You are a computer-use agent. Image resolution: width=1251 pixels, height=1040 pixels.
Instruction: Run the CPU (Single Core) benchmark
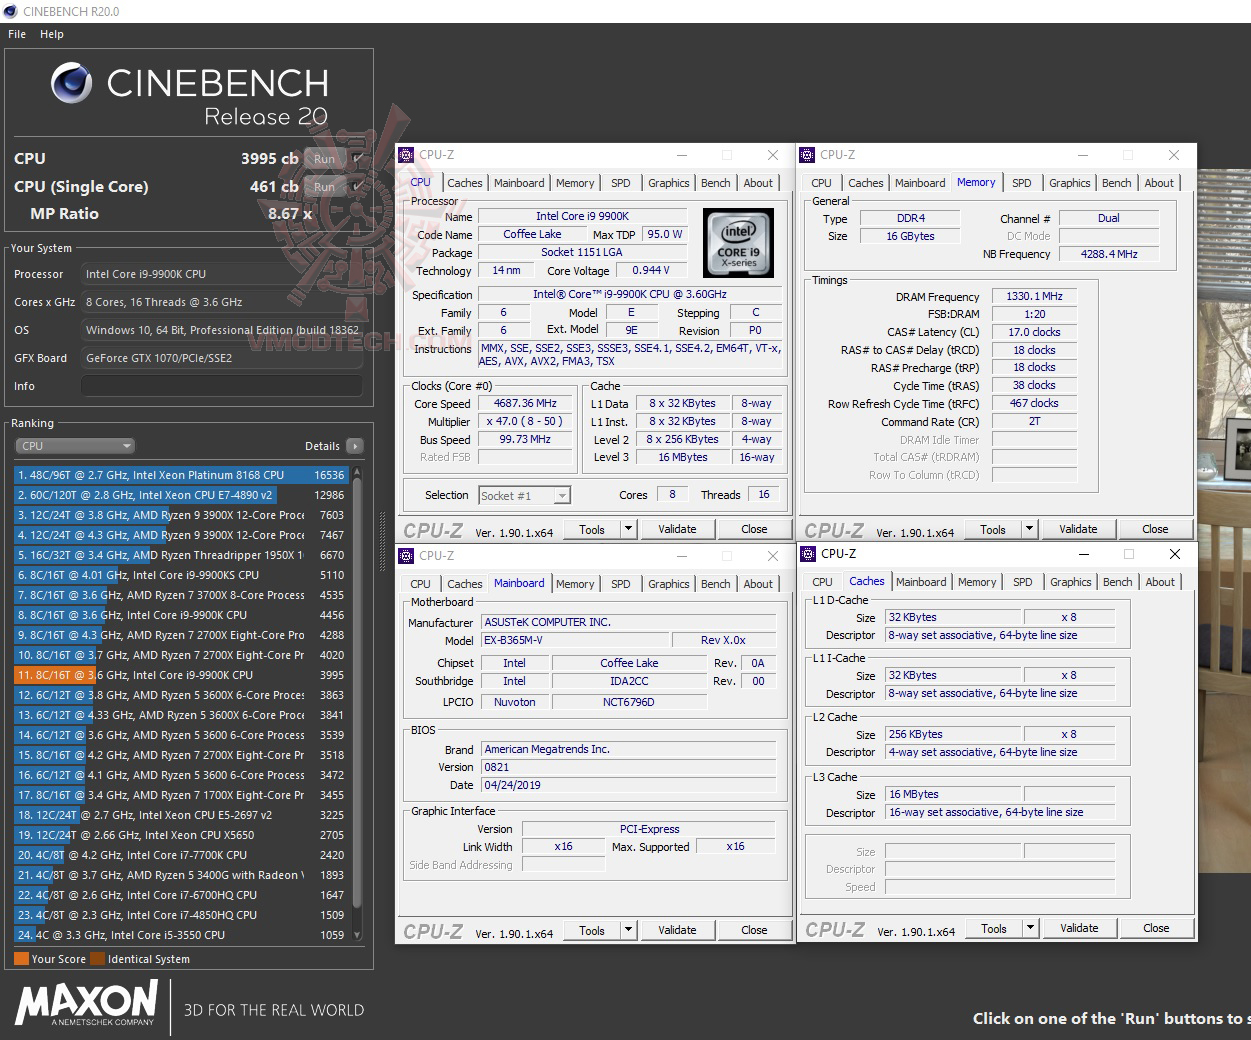[x=324, y=187]
